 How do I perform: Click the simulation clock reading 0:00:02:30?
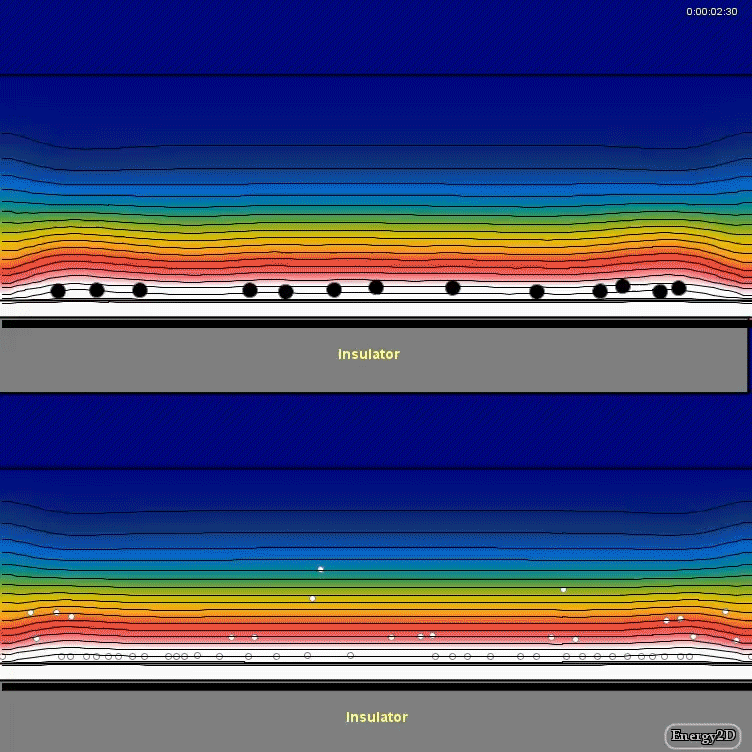click(x=711, y=12)
